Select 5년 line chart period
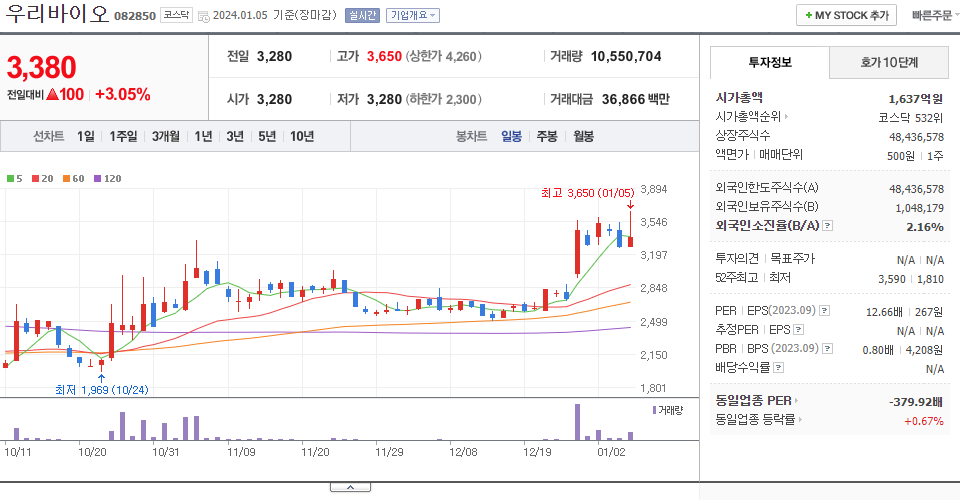Viewport: 960px width, 500px height. 267,136
